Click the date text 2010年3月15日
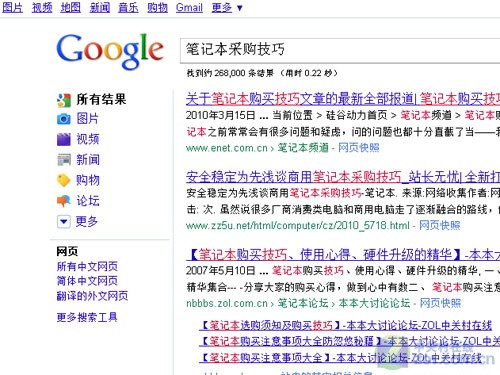This screenshot has width=500, height=375. click(221, 115)
